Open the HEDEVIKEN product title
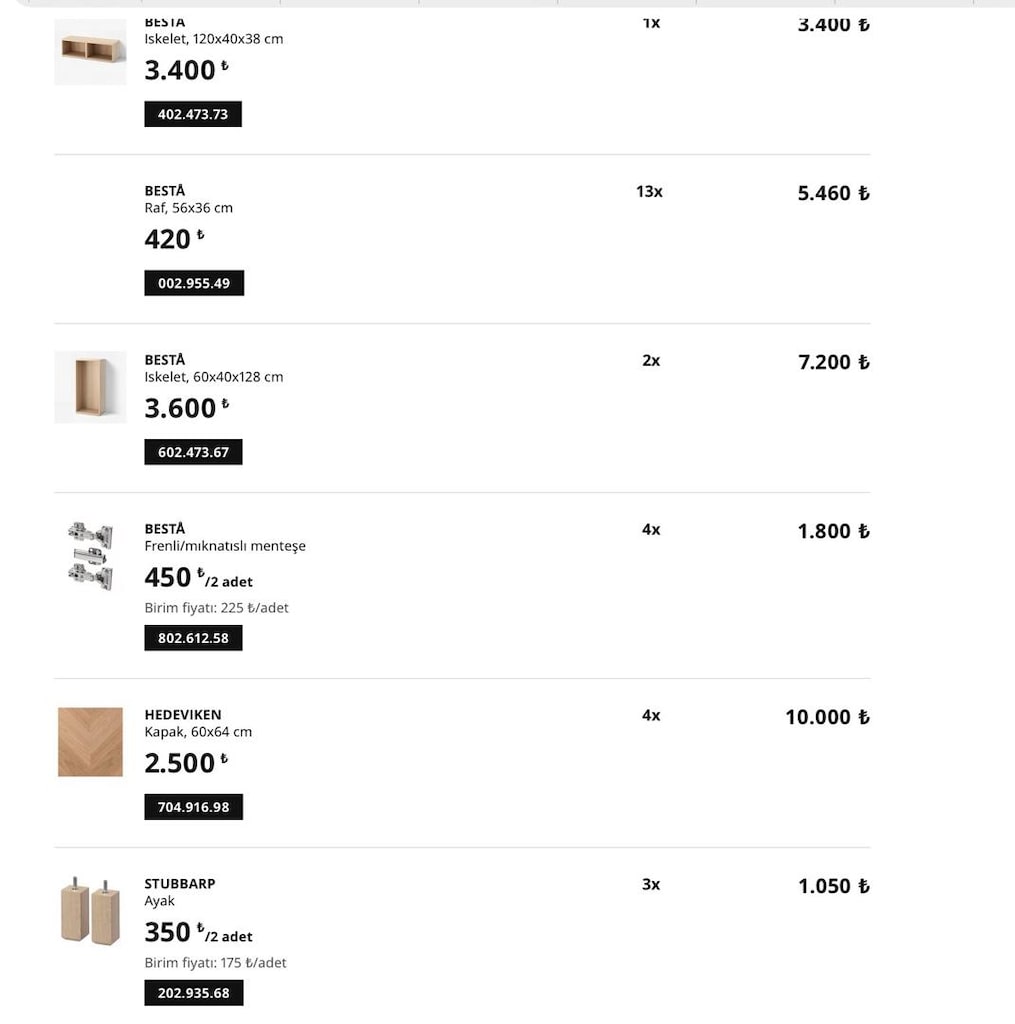This screenshot has height=1024, width=1015. coord(183,714)
